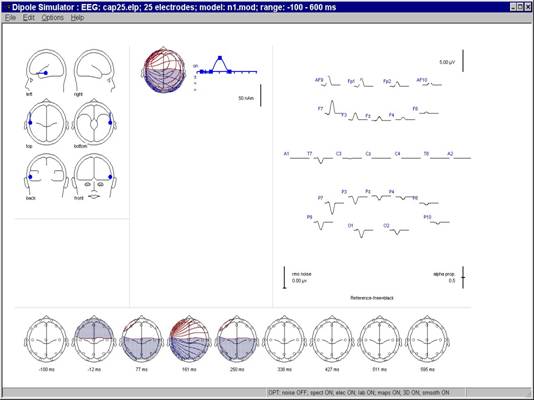
Task: Adjust the alpha prop. slider
Action: pyautogui.click(x=463, y=277)
